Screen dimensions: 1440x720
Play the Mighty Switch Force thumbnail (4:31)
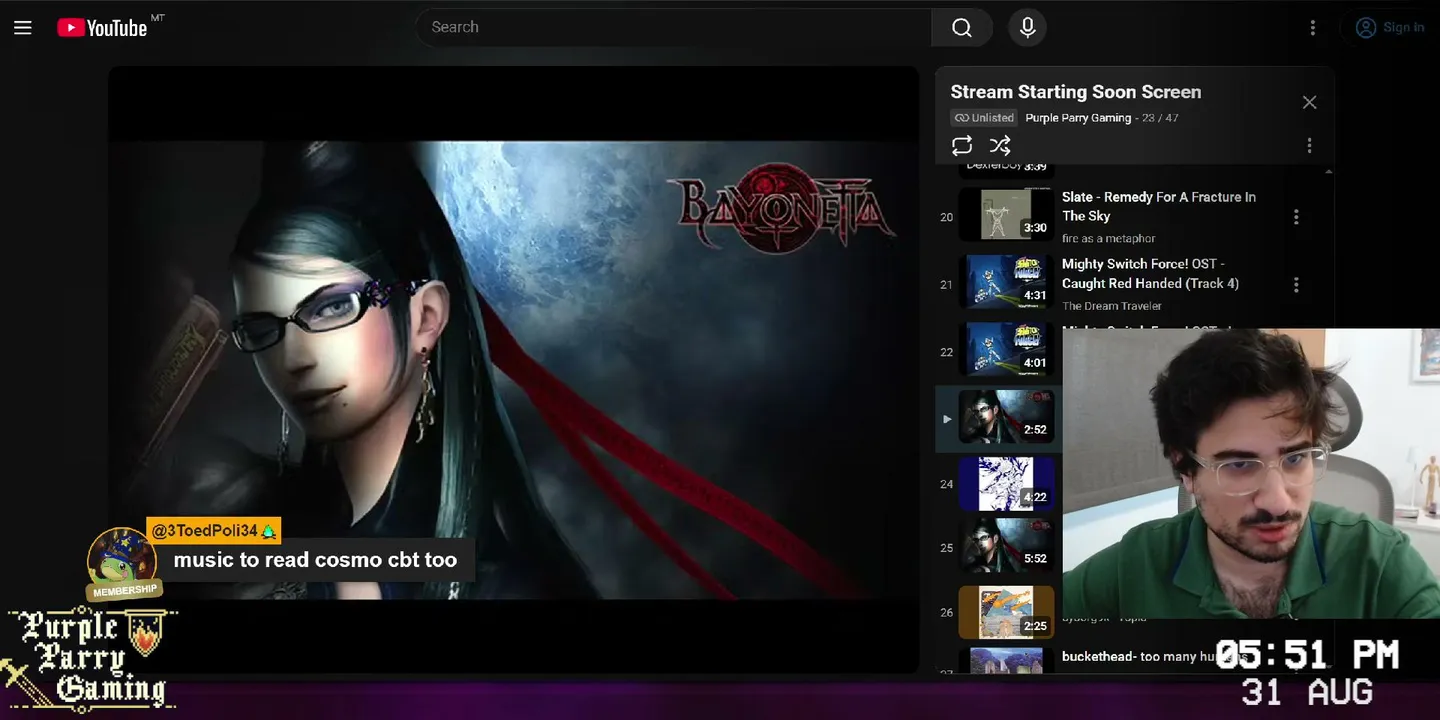click(x=1006, y=282)
